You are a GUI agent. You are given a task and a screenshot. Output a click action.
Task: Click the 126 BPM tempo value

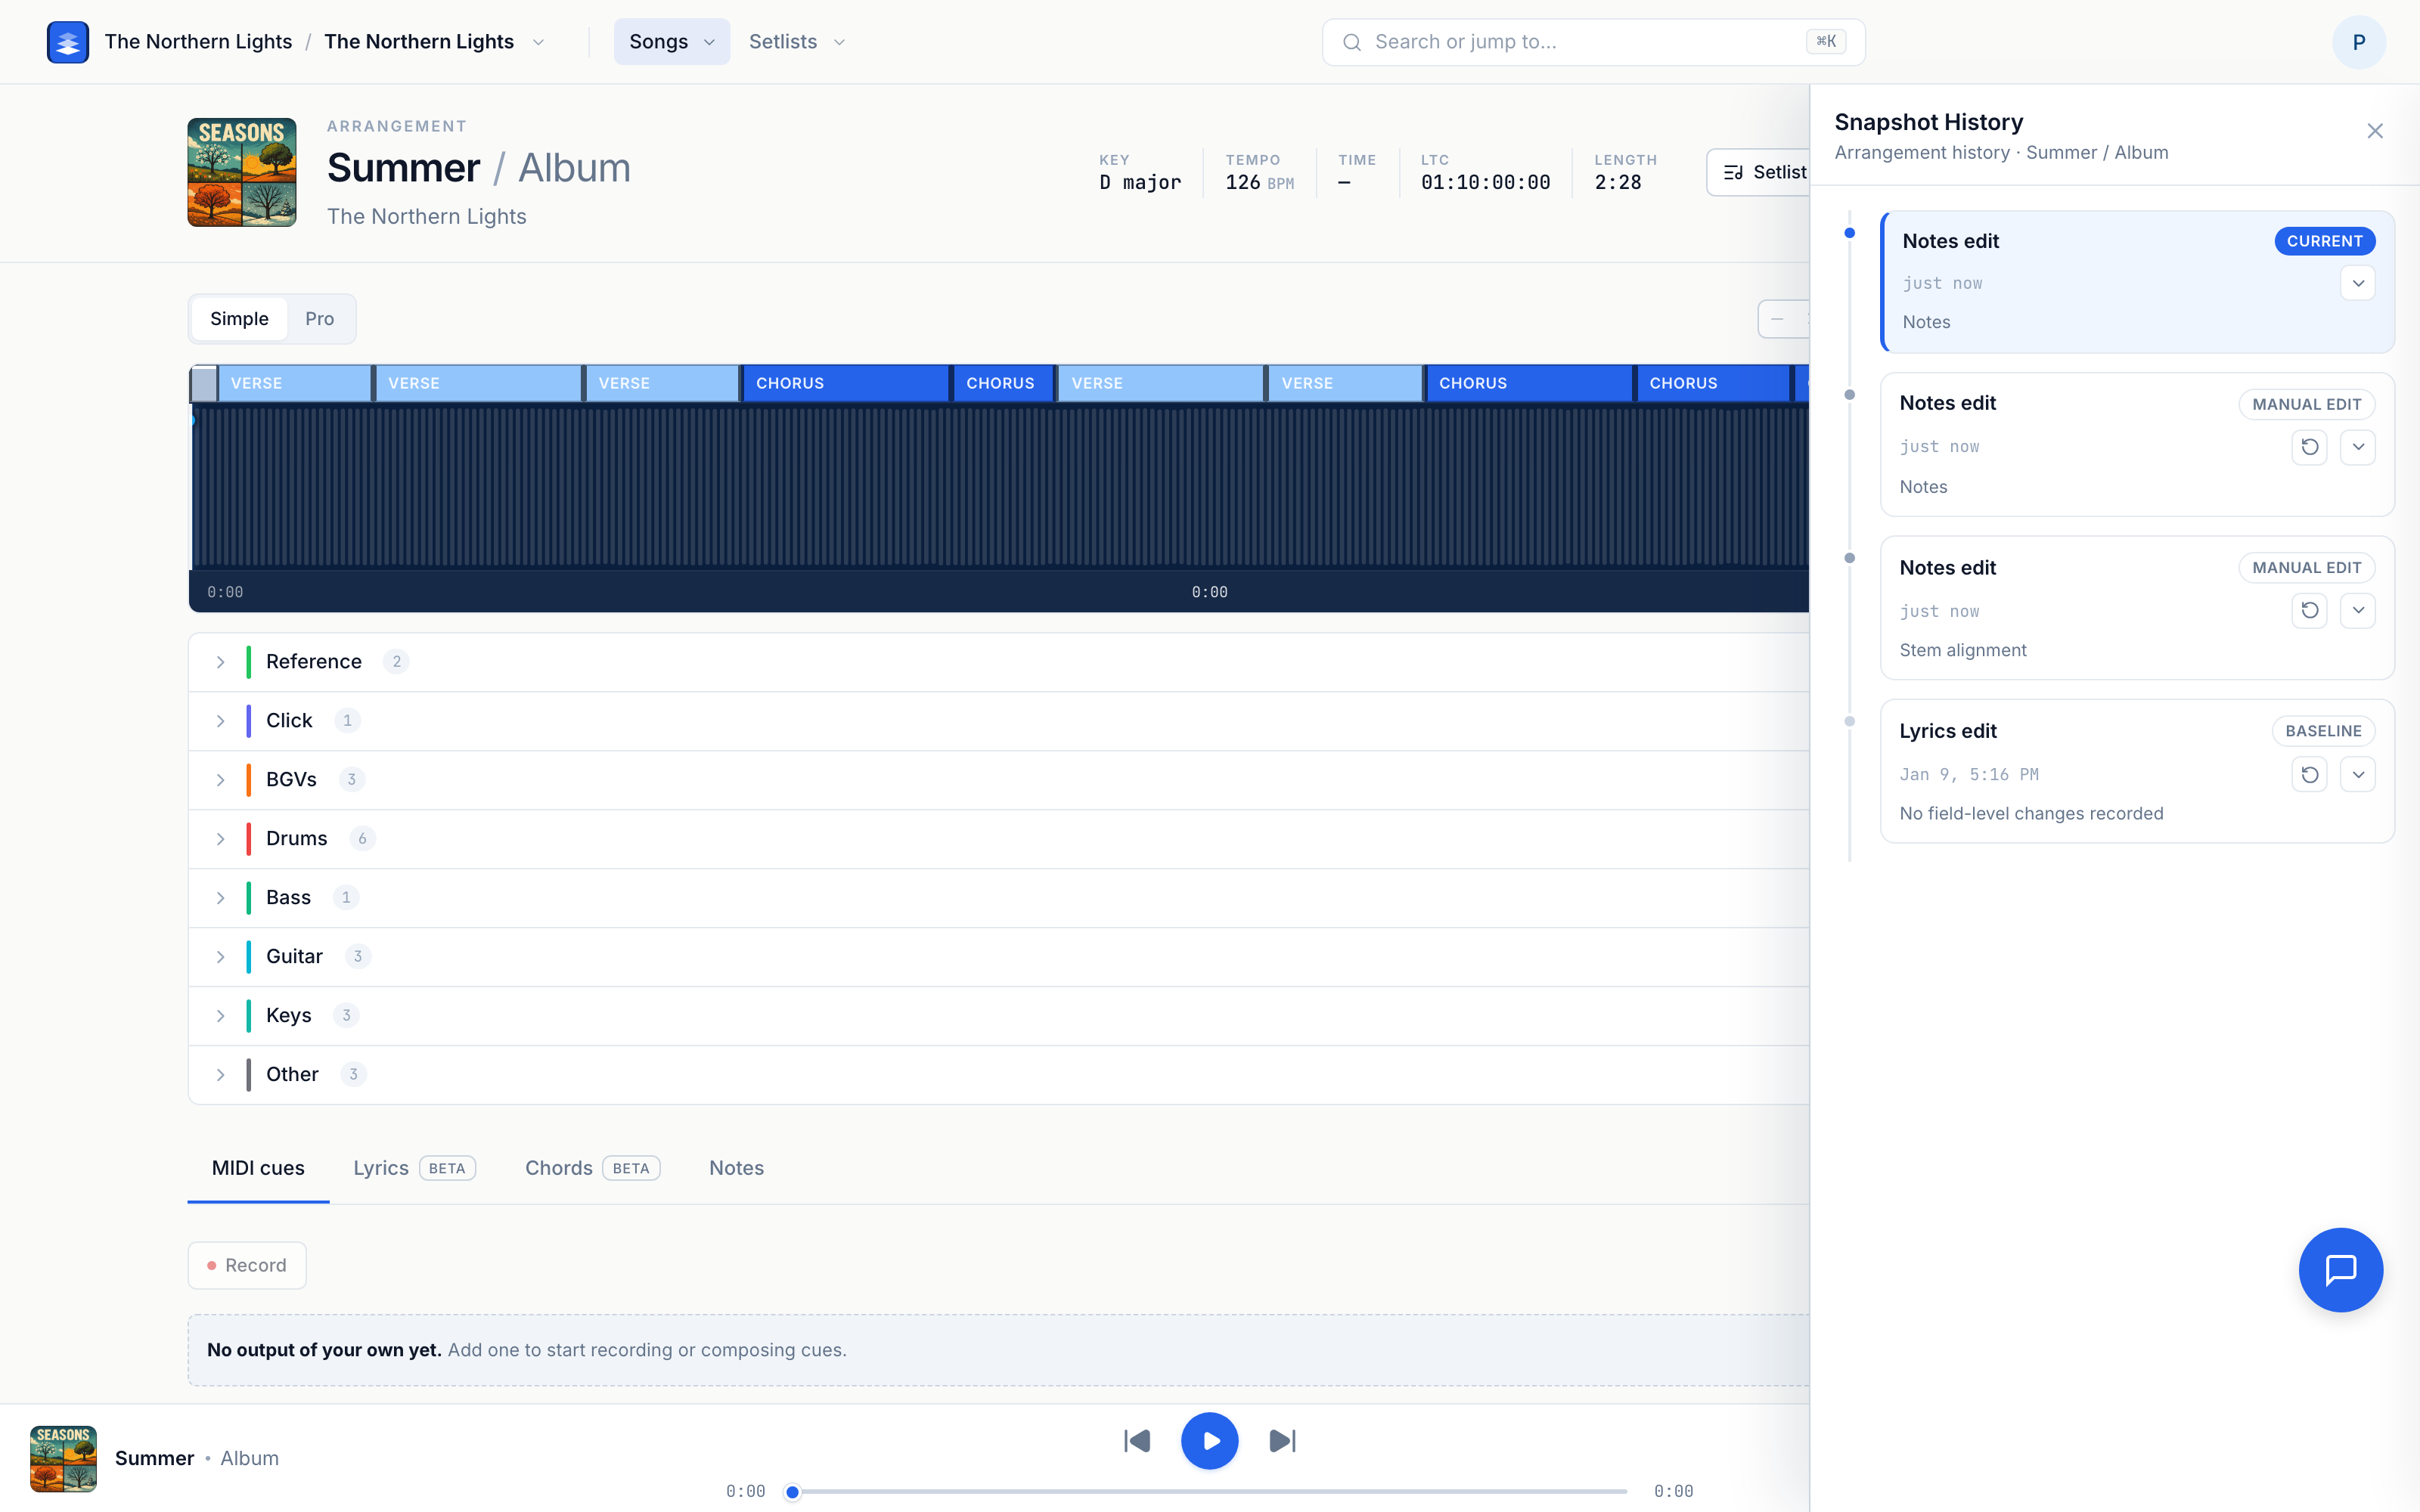coord(1259,182)
